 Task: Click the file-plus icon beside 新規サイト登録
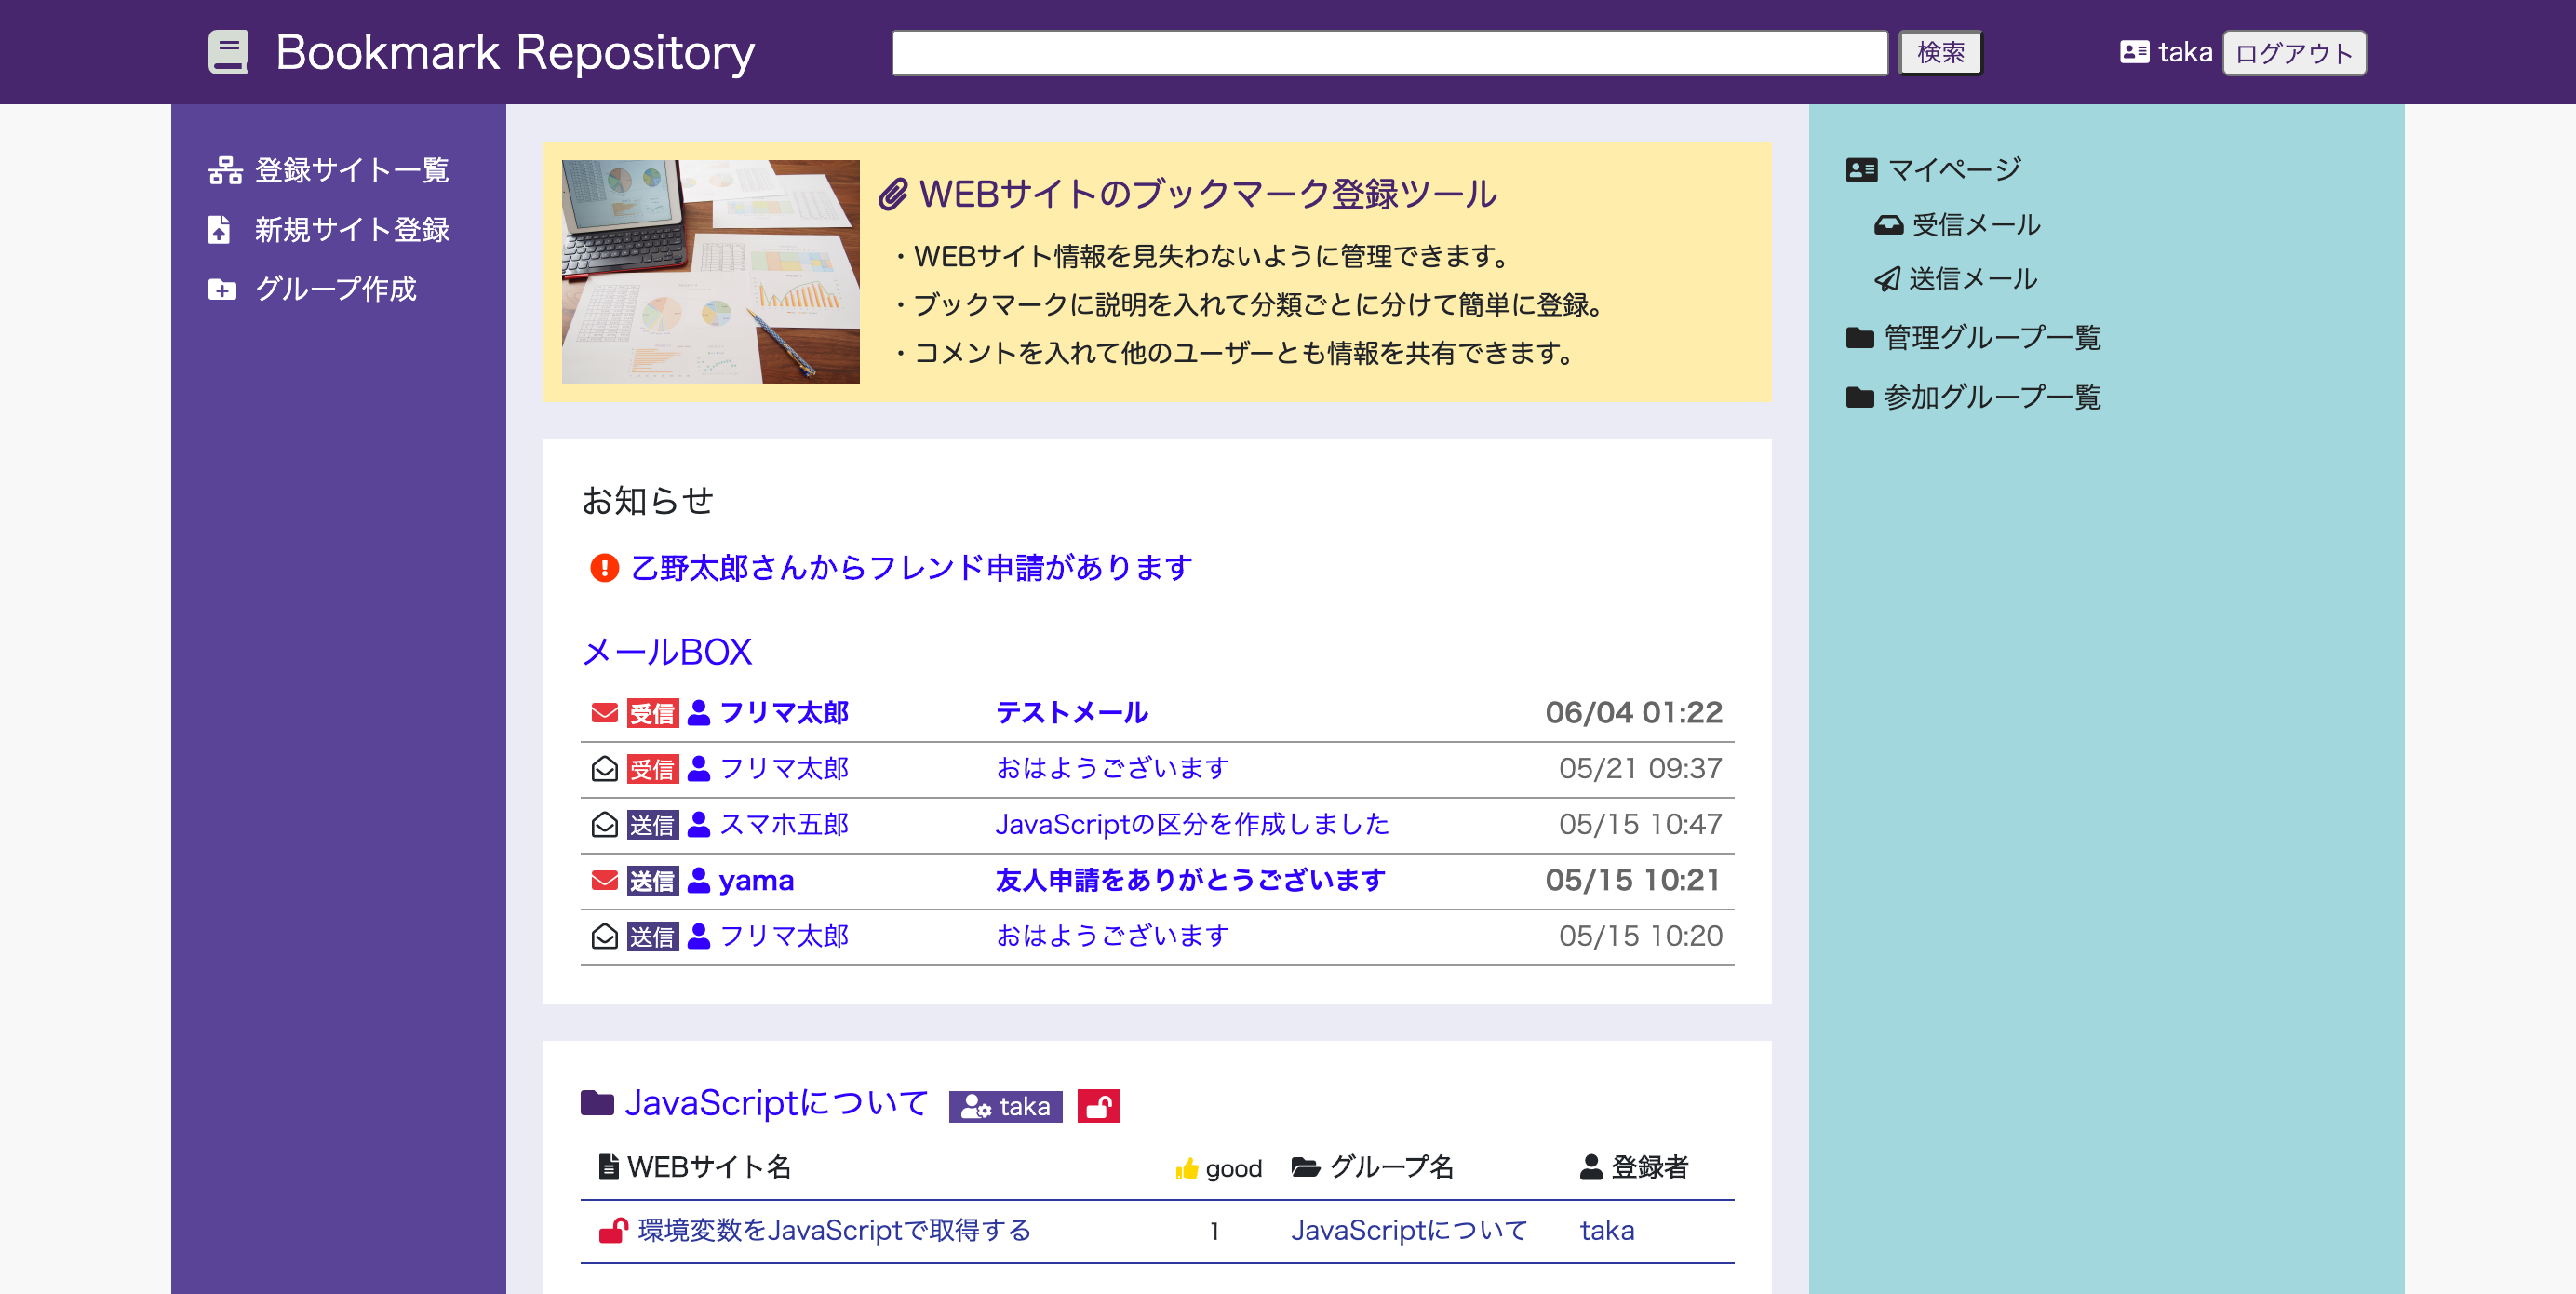click(x=219, y=230)
